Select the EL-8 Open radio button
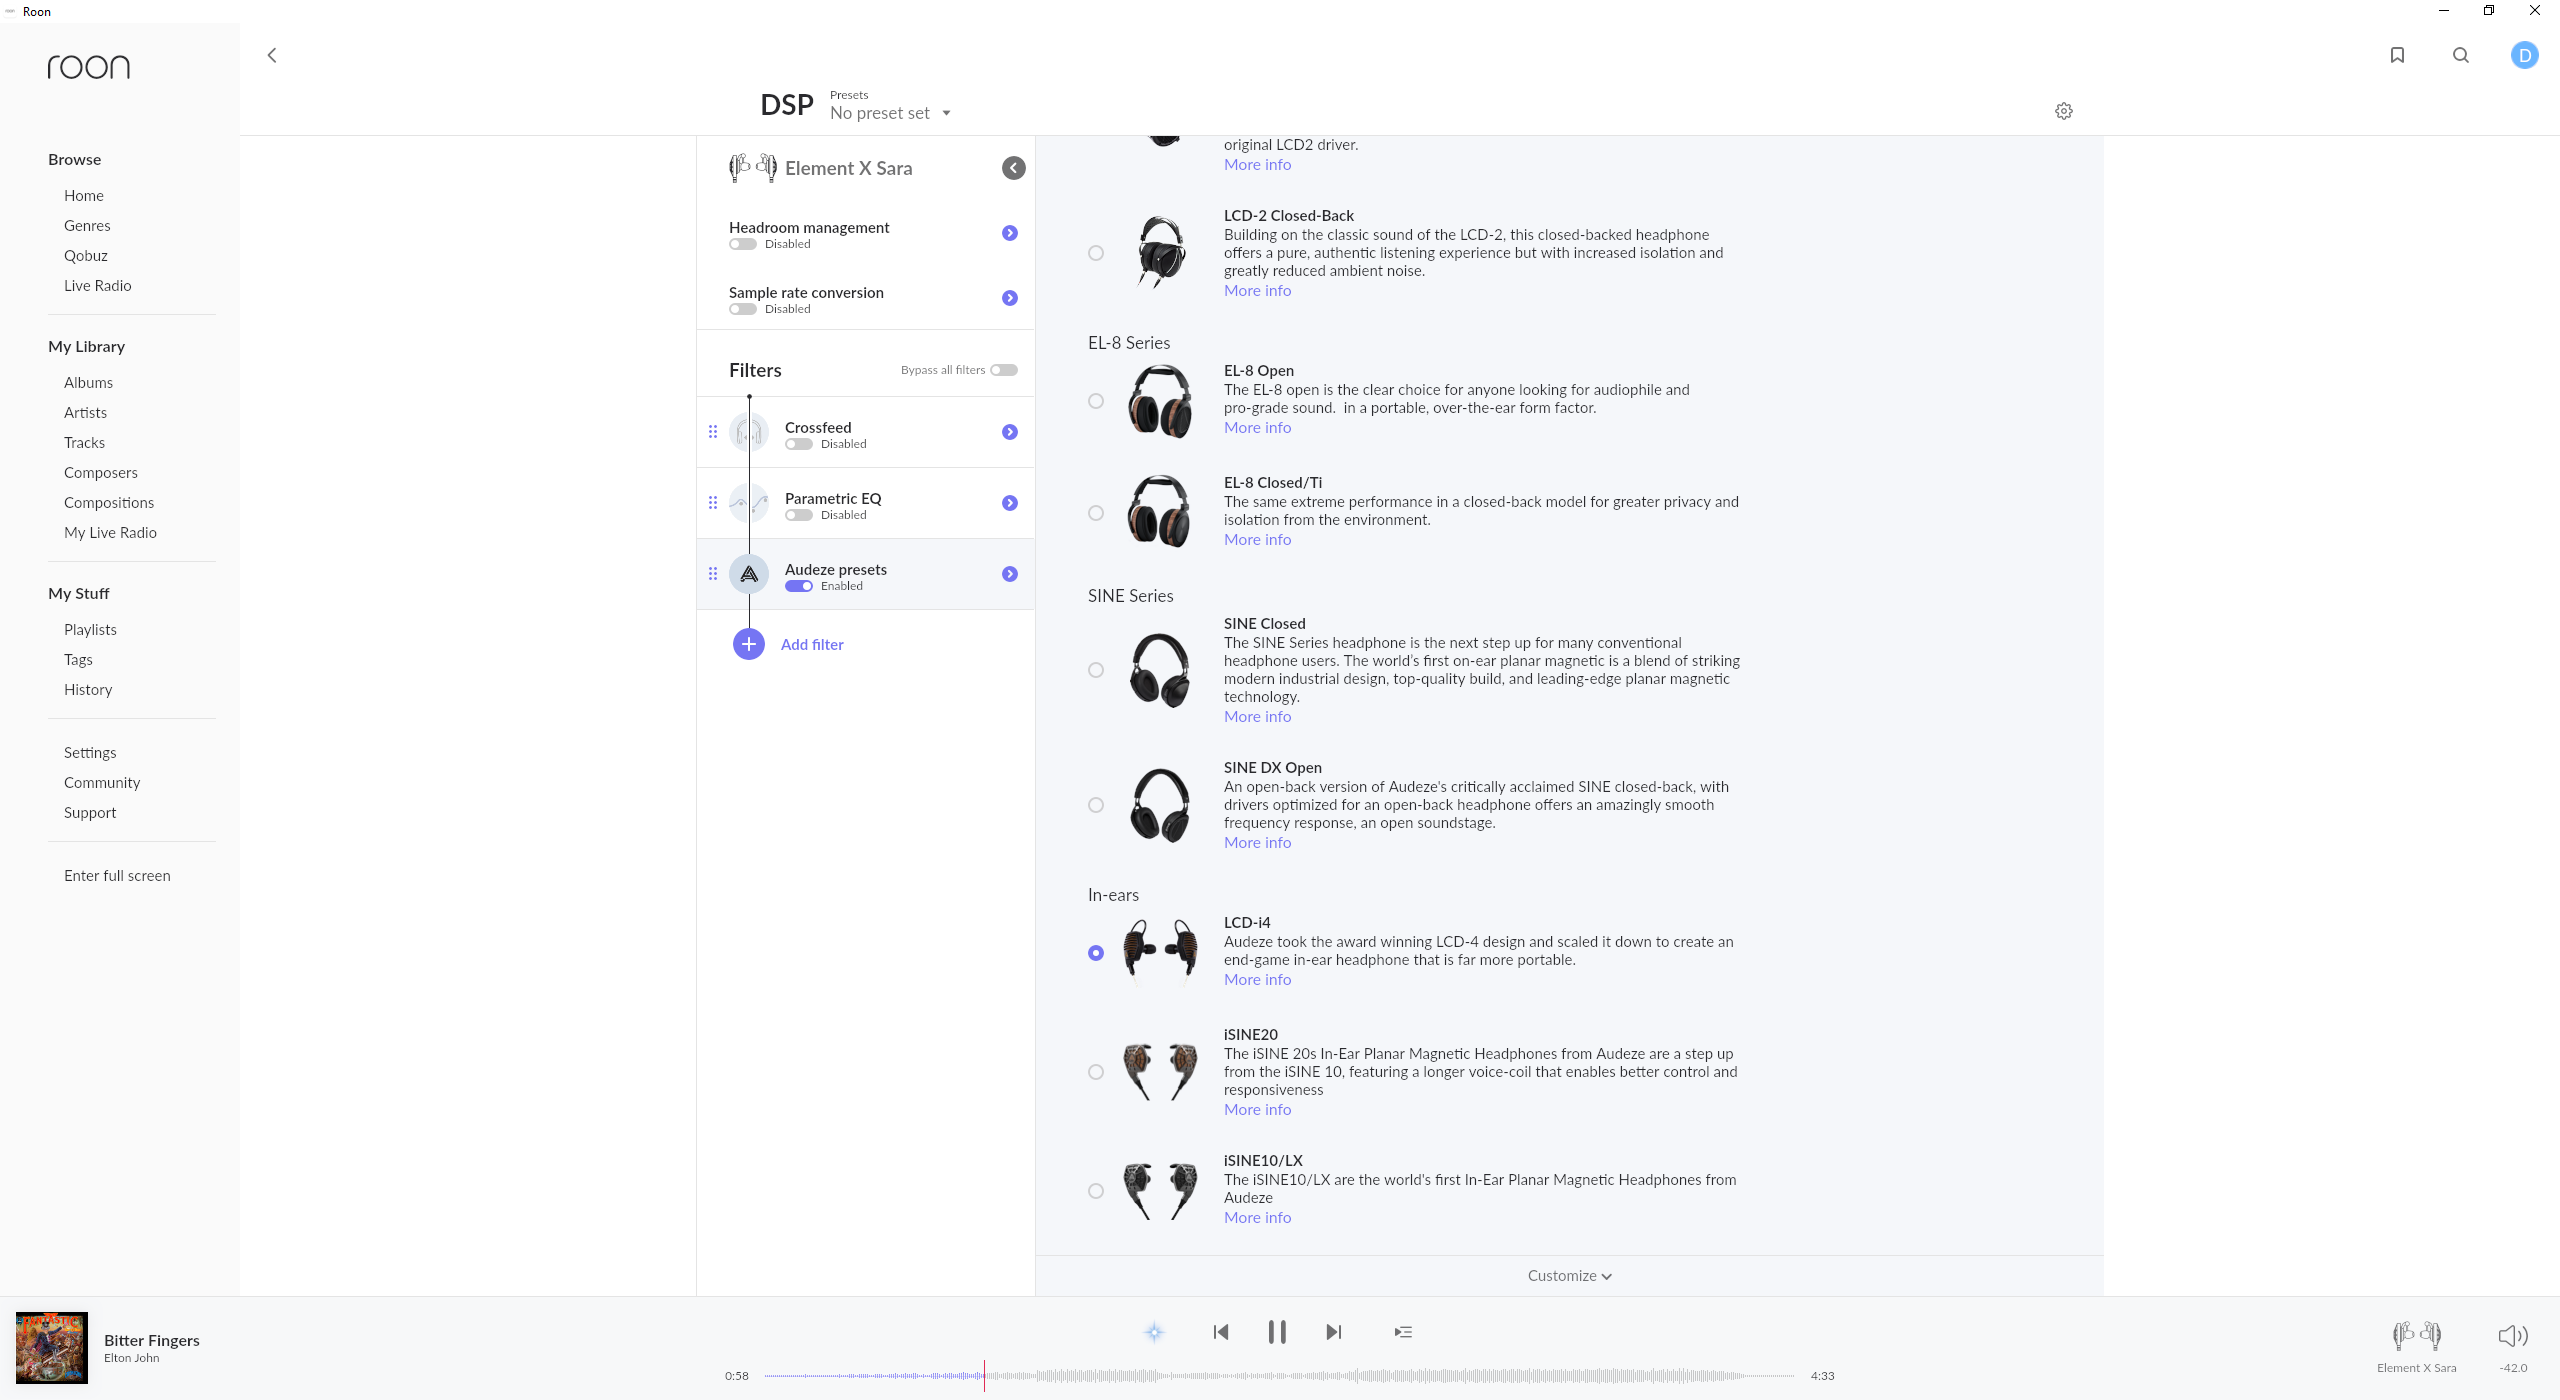Image resolution: width=2560 pixels, height=1400 pixels. (x=1096, y=401)
